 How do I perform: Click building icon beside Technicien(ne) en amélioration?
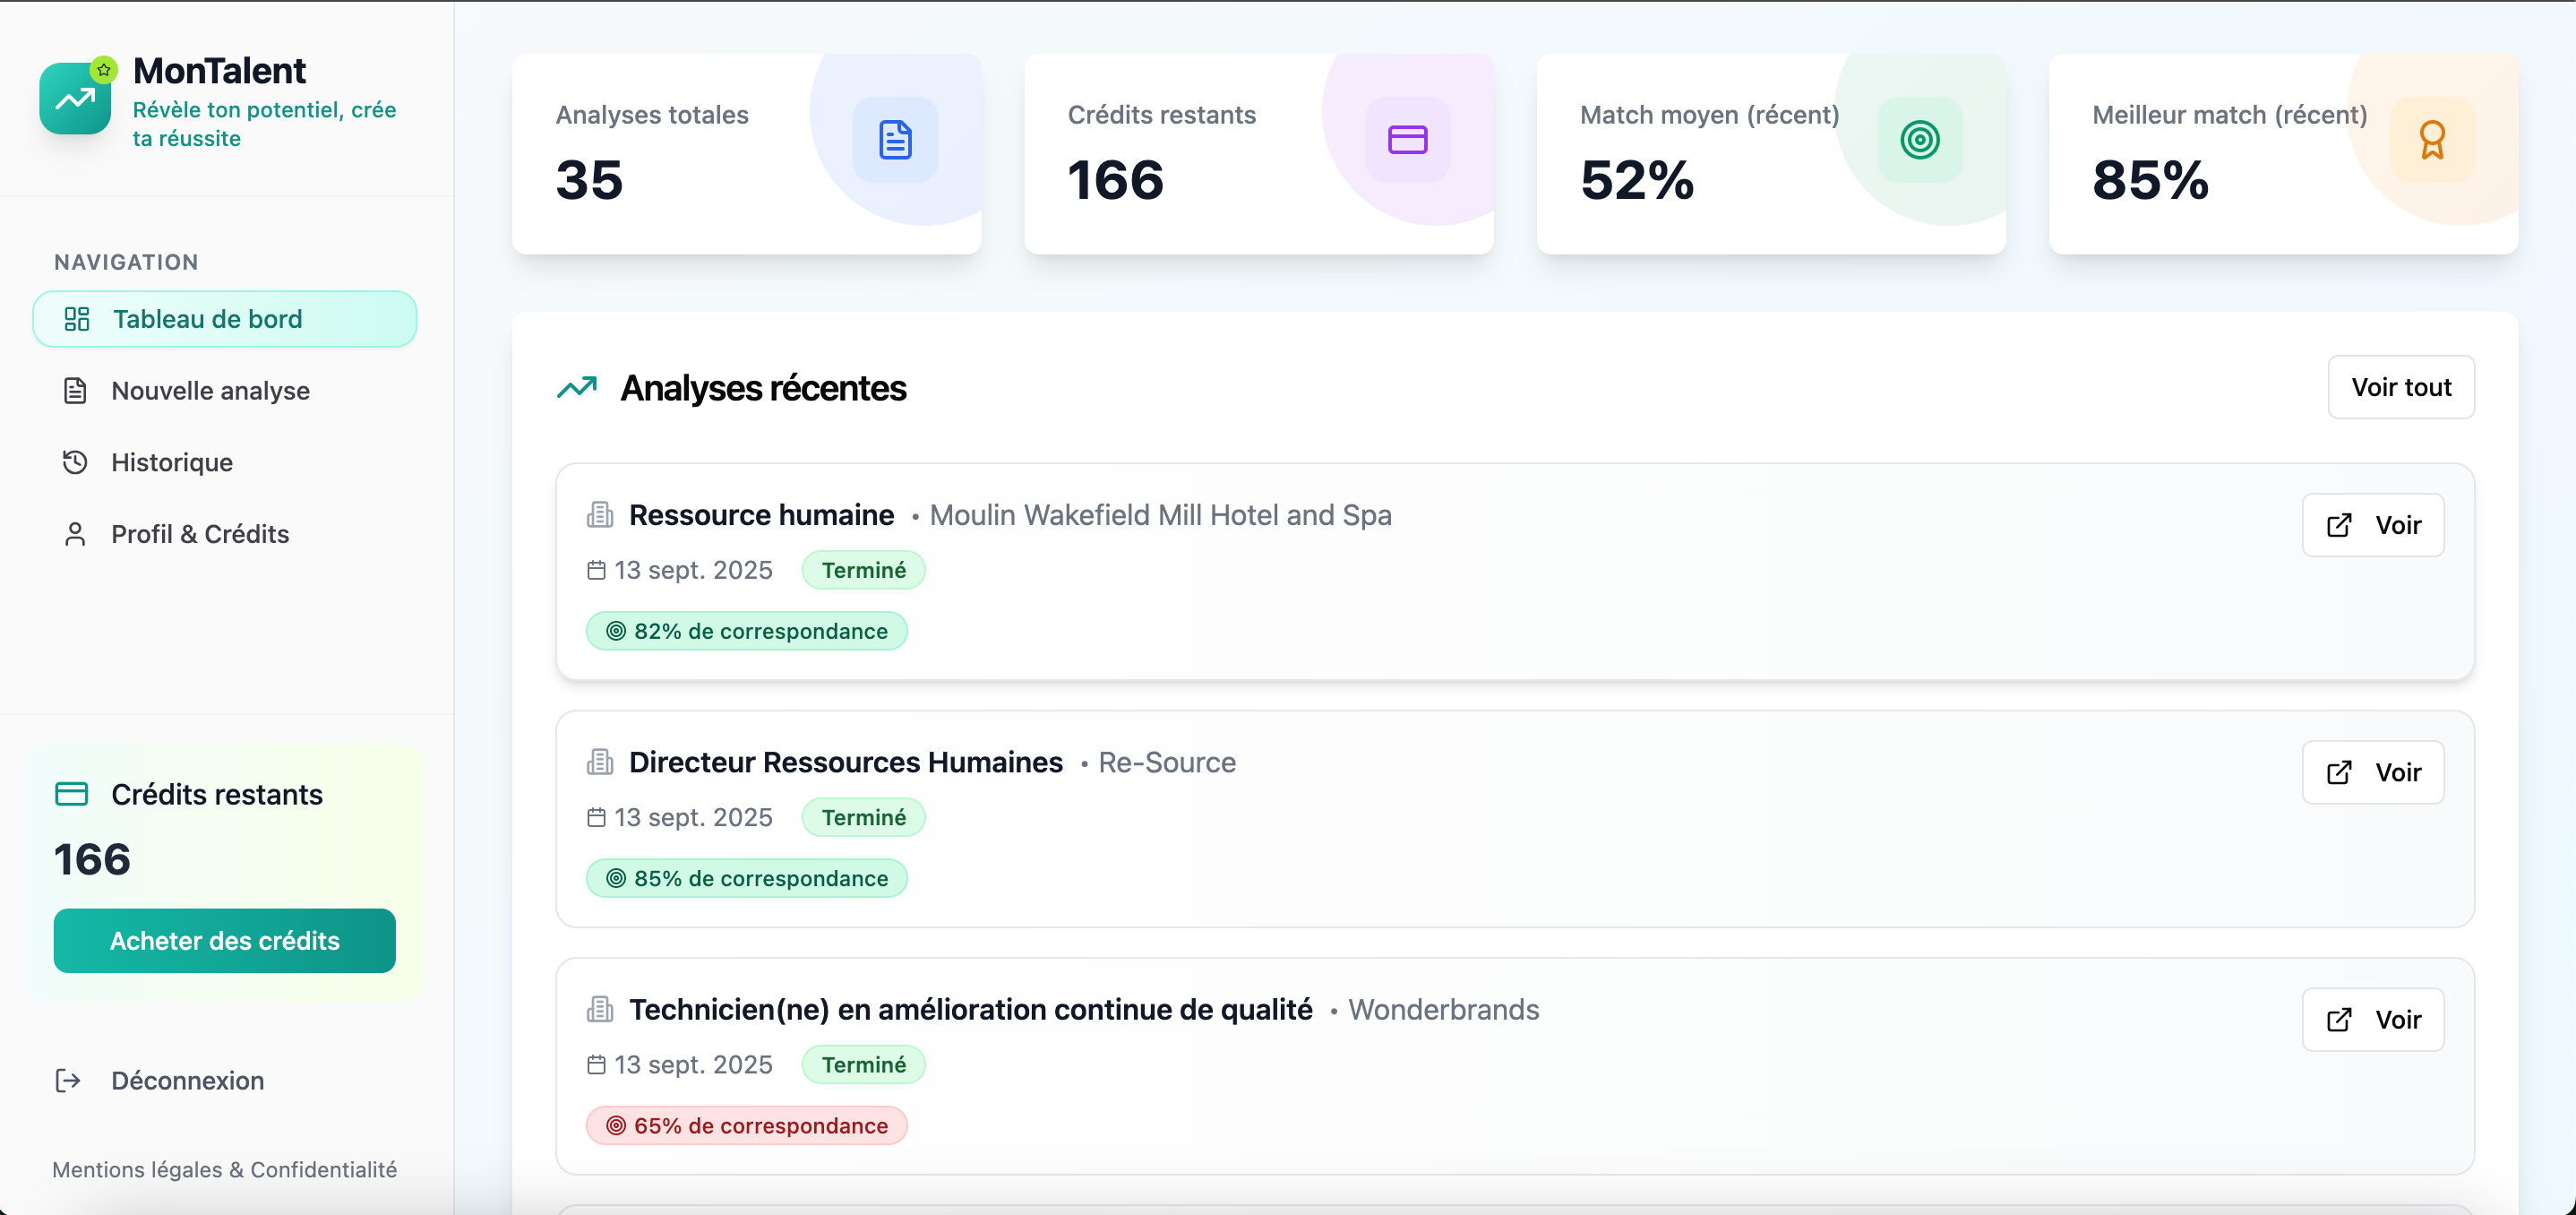[600, 1009]
